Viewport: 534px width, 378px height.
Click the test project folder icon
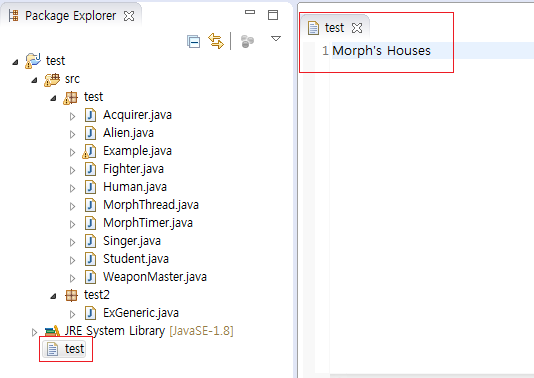pos(33,61)
